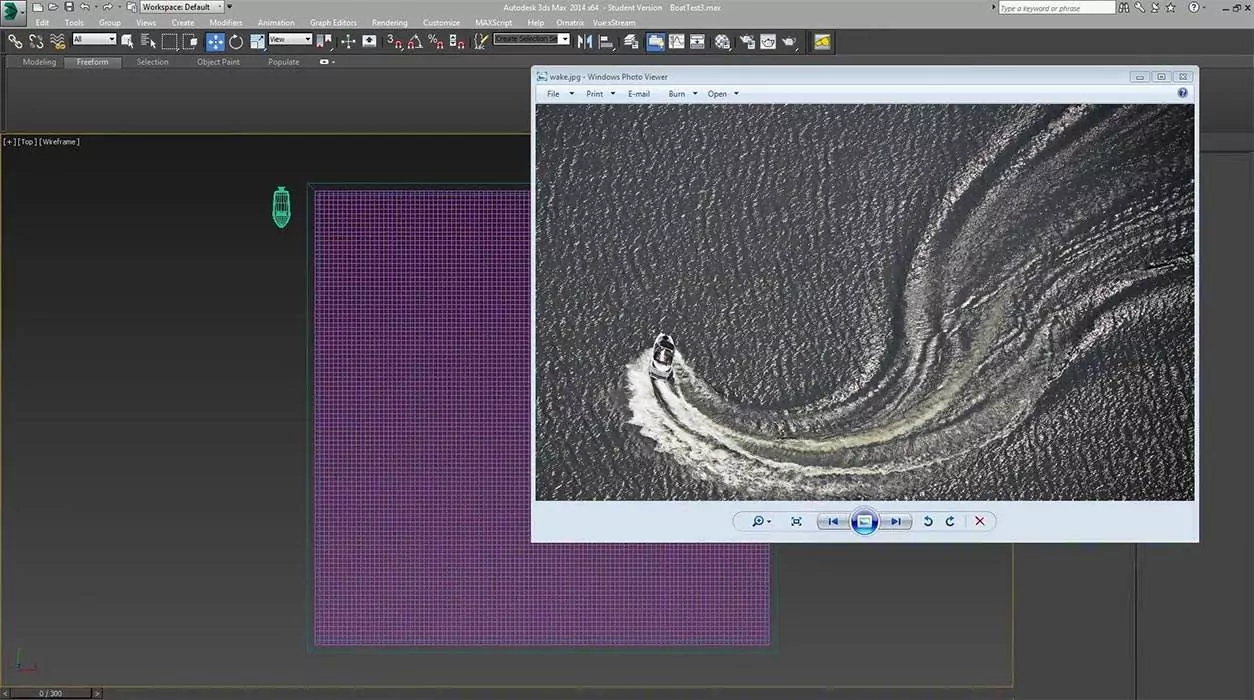Click the Render Setup teapot icon
The image size is (1254, 700).
746,41
